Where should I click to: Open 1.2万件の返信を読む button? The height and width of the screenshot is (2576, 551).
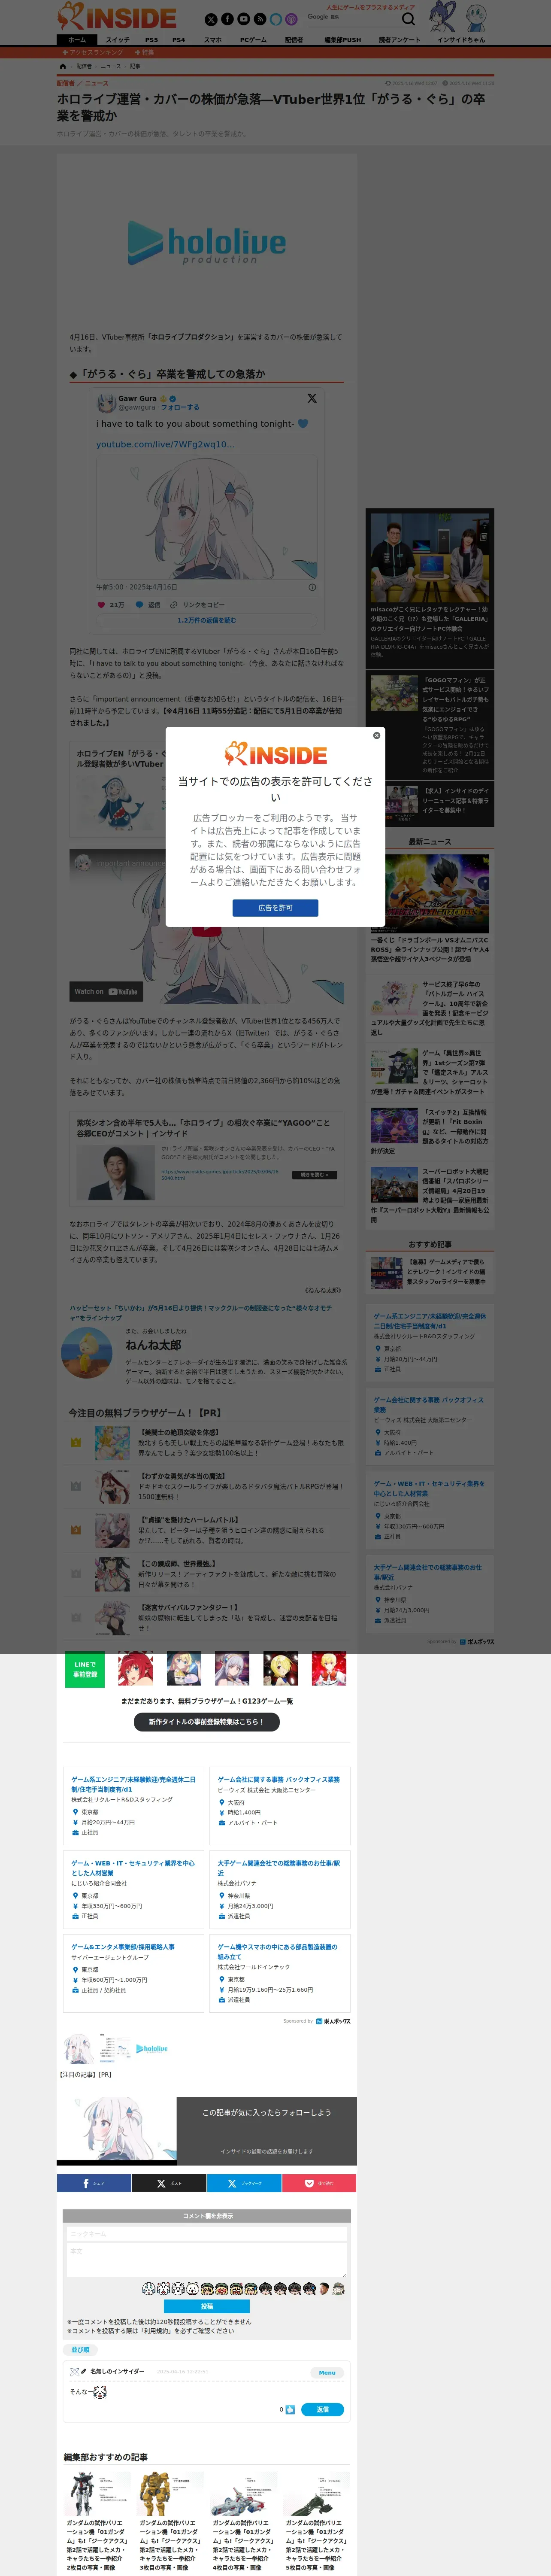tap(206, 620)
